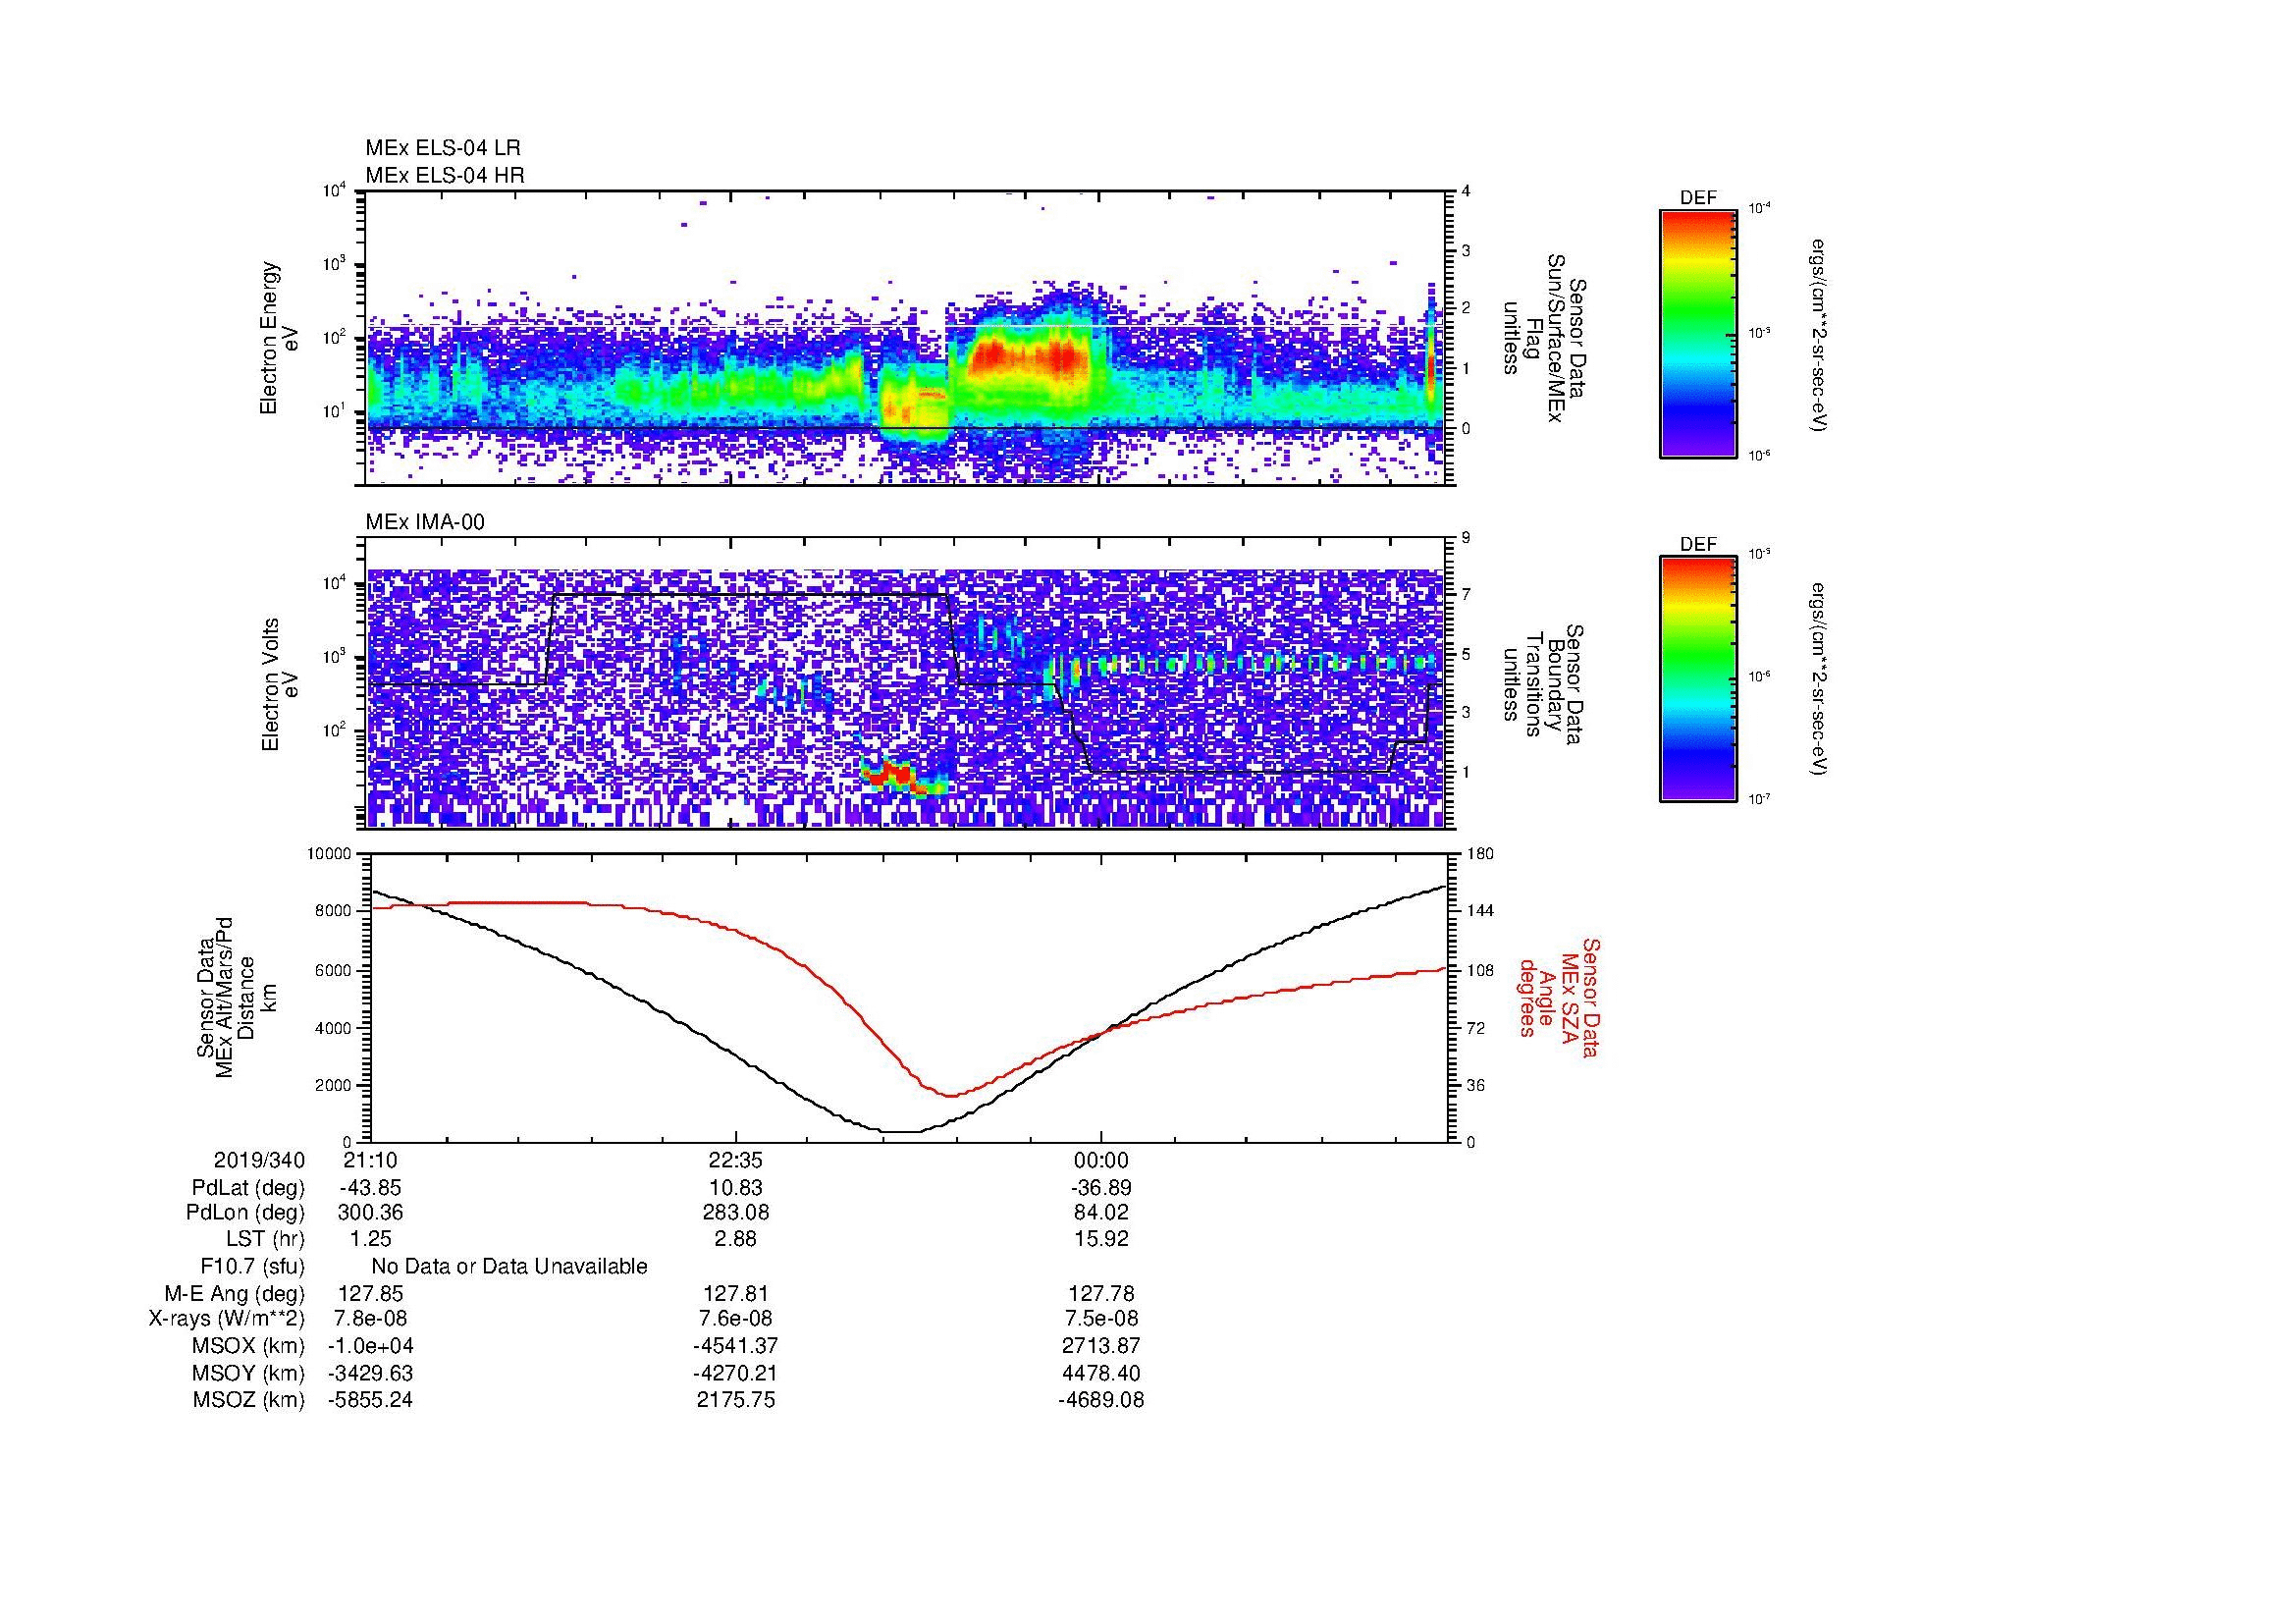Click X-rays value 7.5e-08

tap(1101, 1319)
